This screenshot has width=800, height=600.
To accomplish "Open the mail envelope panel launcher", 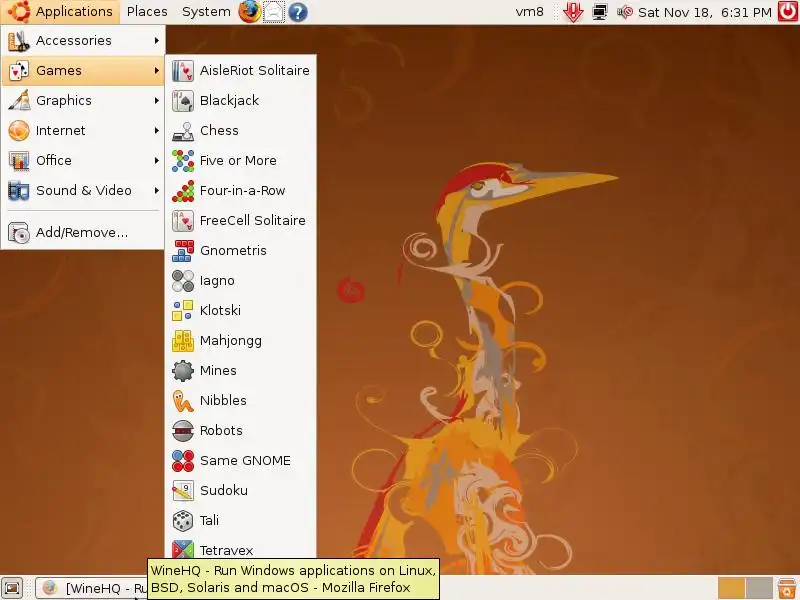I will pyautogui.click(x=273, y=12).
